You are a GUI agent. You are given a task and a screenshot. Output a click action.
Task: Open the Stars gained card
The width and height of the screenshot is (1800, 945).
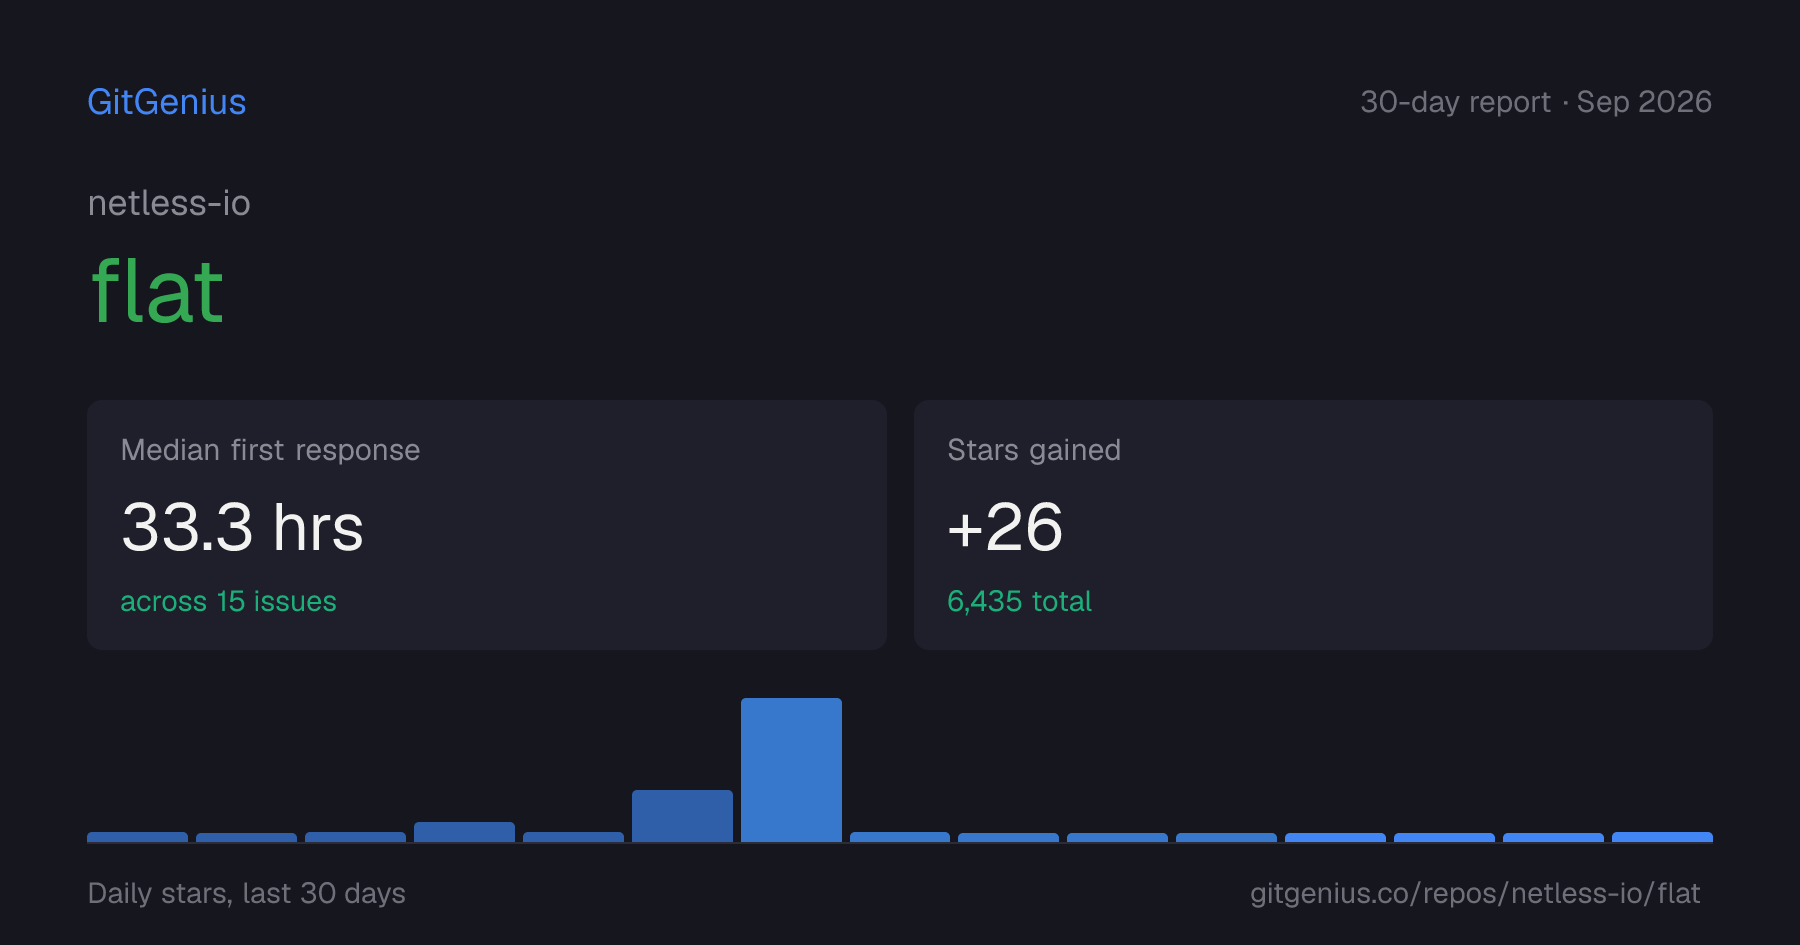pyautogui.click(x=1313, y=525)
